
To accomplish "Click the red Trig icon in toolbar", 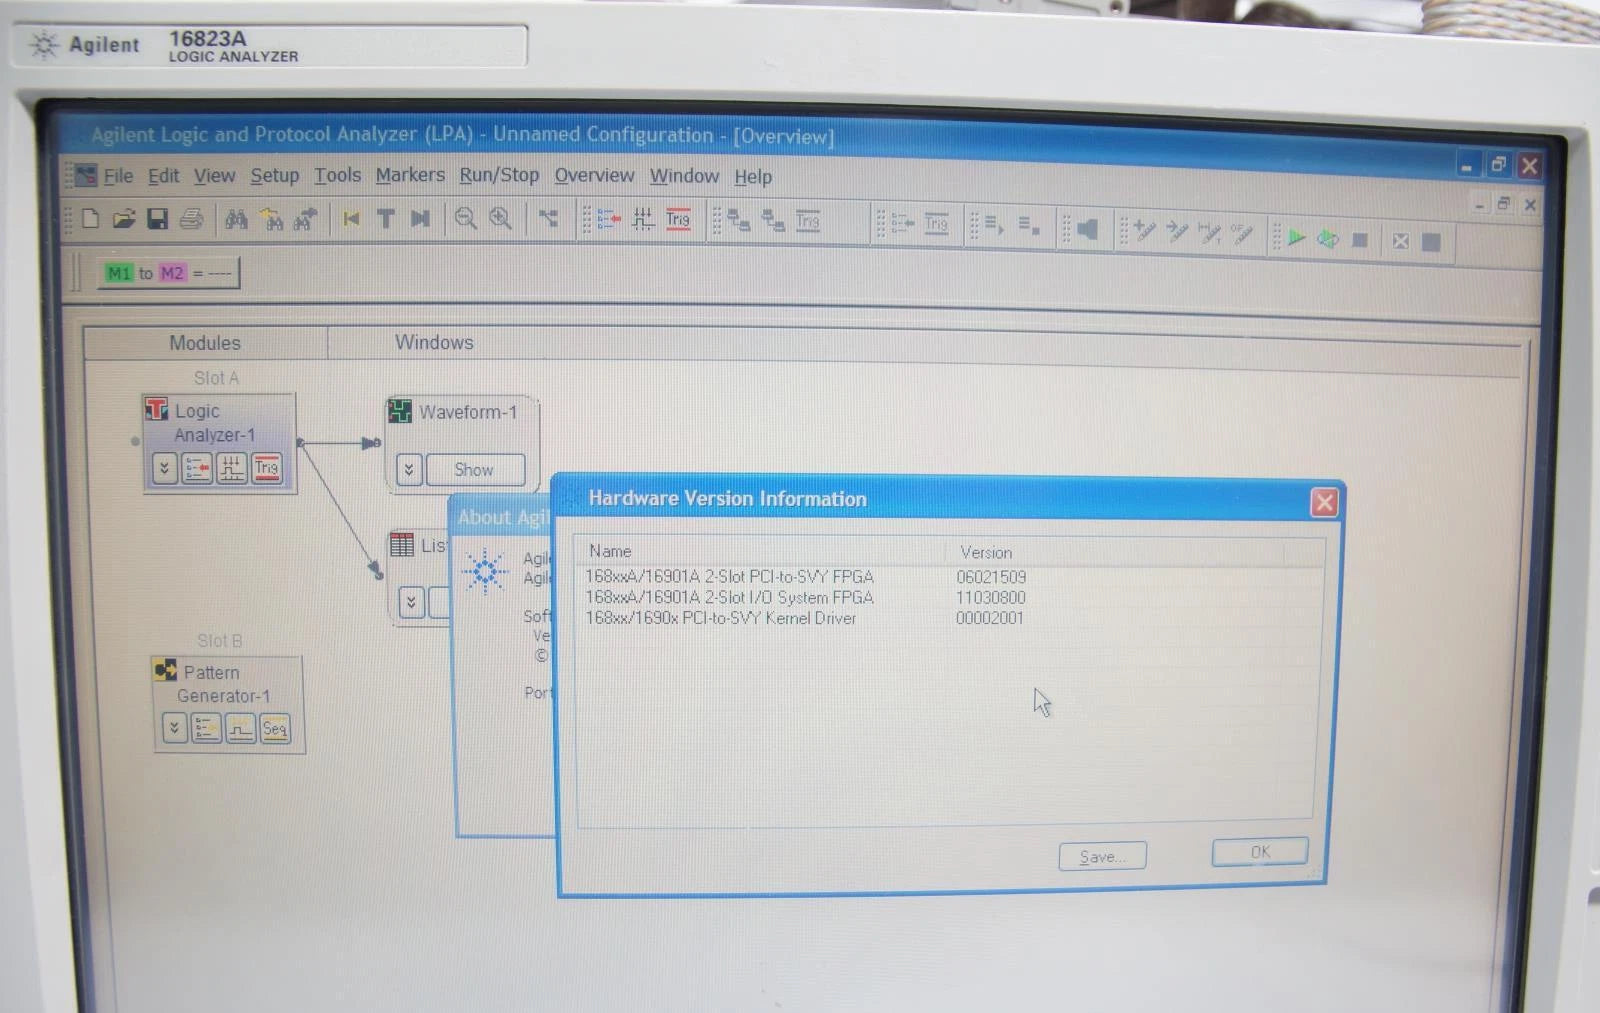I will click(x=678, y=219).
